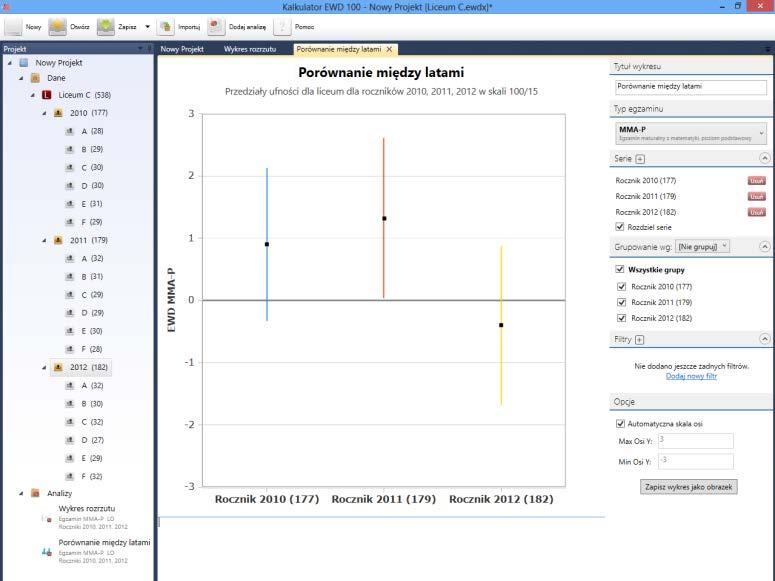Click the Nowy Projekt root icon in tree
Viewport: 775px width, 581px height.
click(24, 63)
